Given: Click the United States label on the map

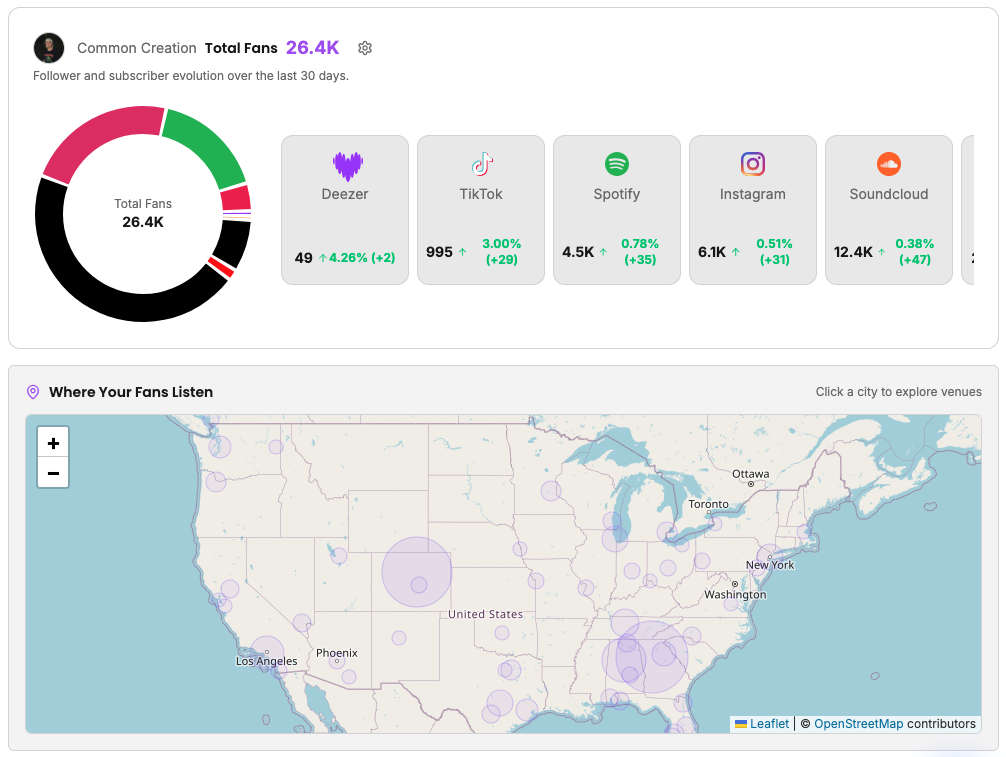Looking at the screenshot, I should coord(486,614).
